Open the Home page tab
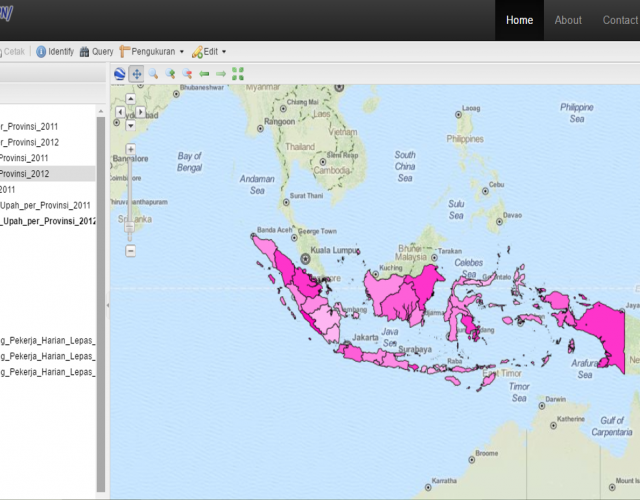This screenshot has height=500, width=640. tap(519, 20)
